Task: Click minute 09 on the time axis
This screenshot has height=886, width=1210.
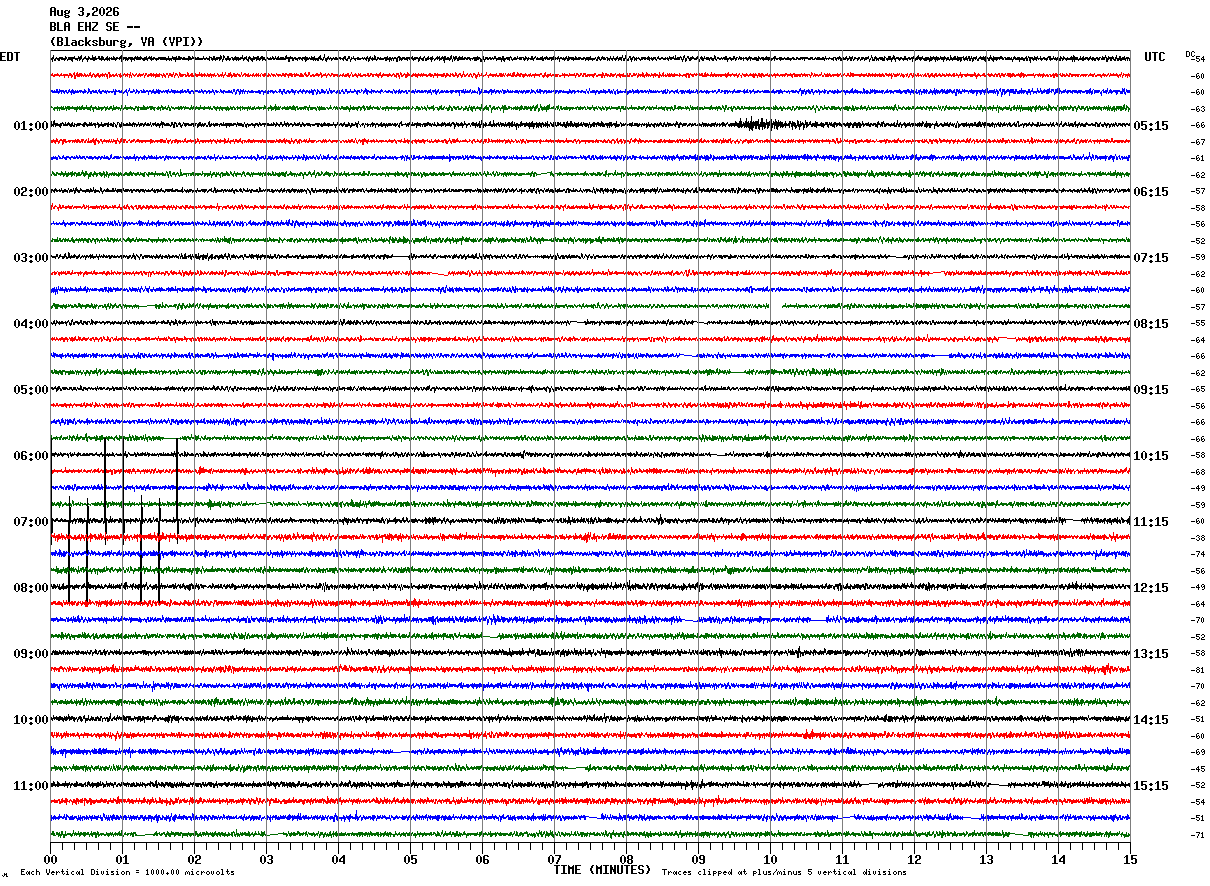Action: point(698,859)
